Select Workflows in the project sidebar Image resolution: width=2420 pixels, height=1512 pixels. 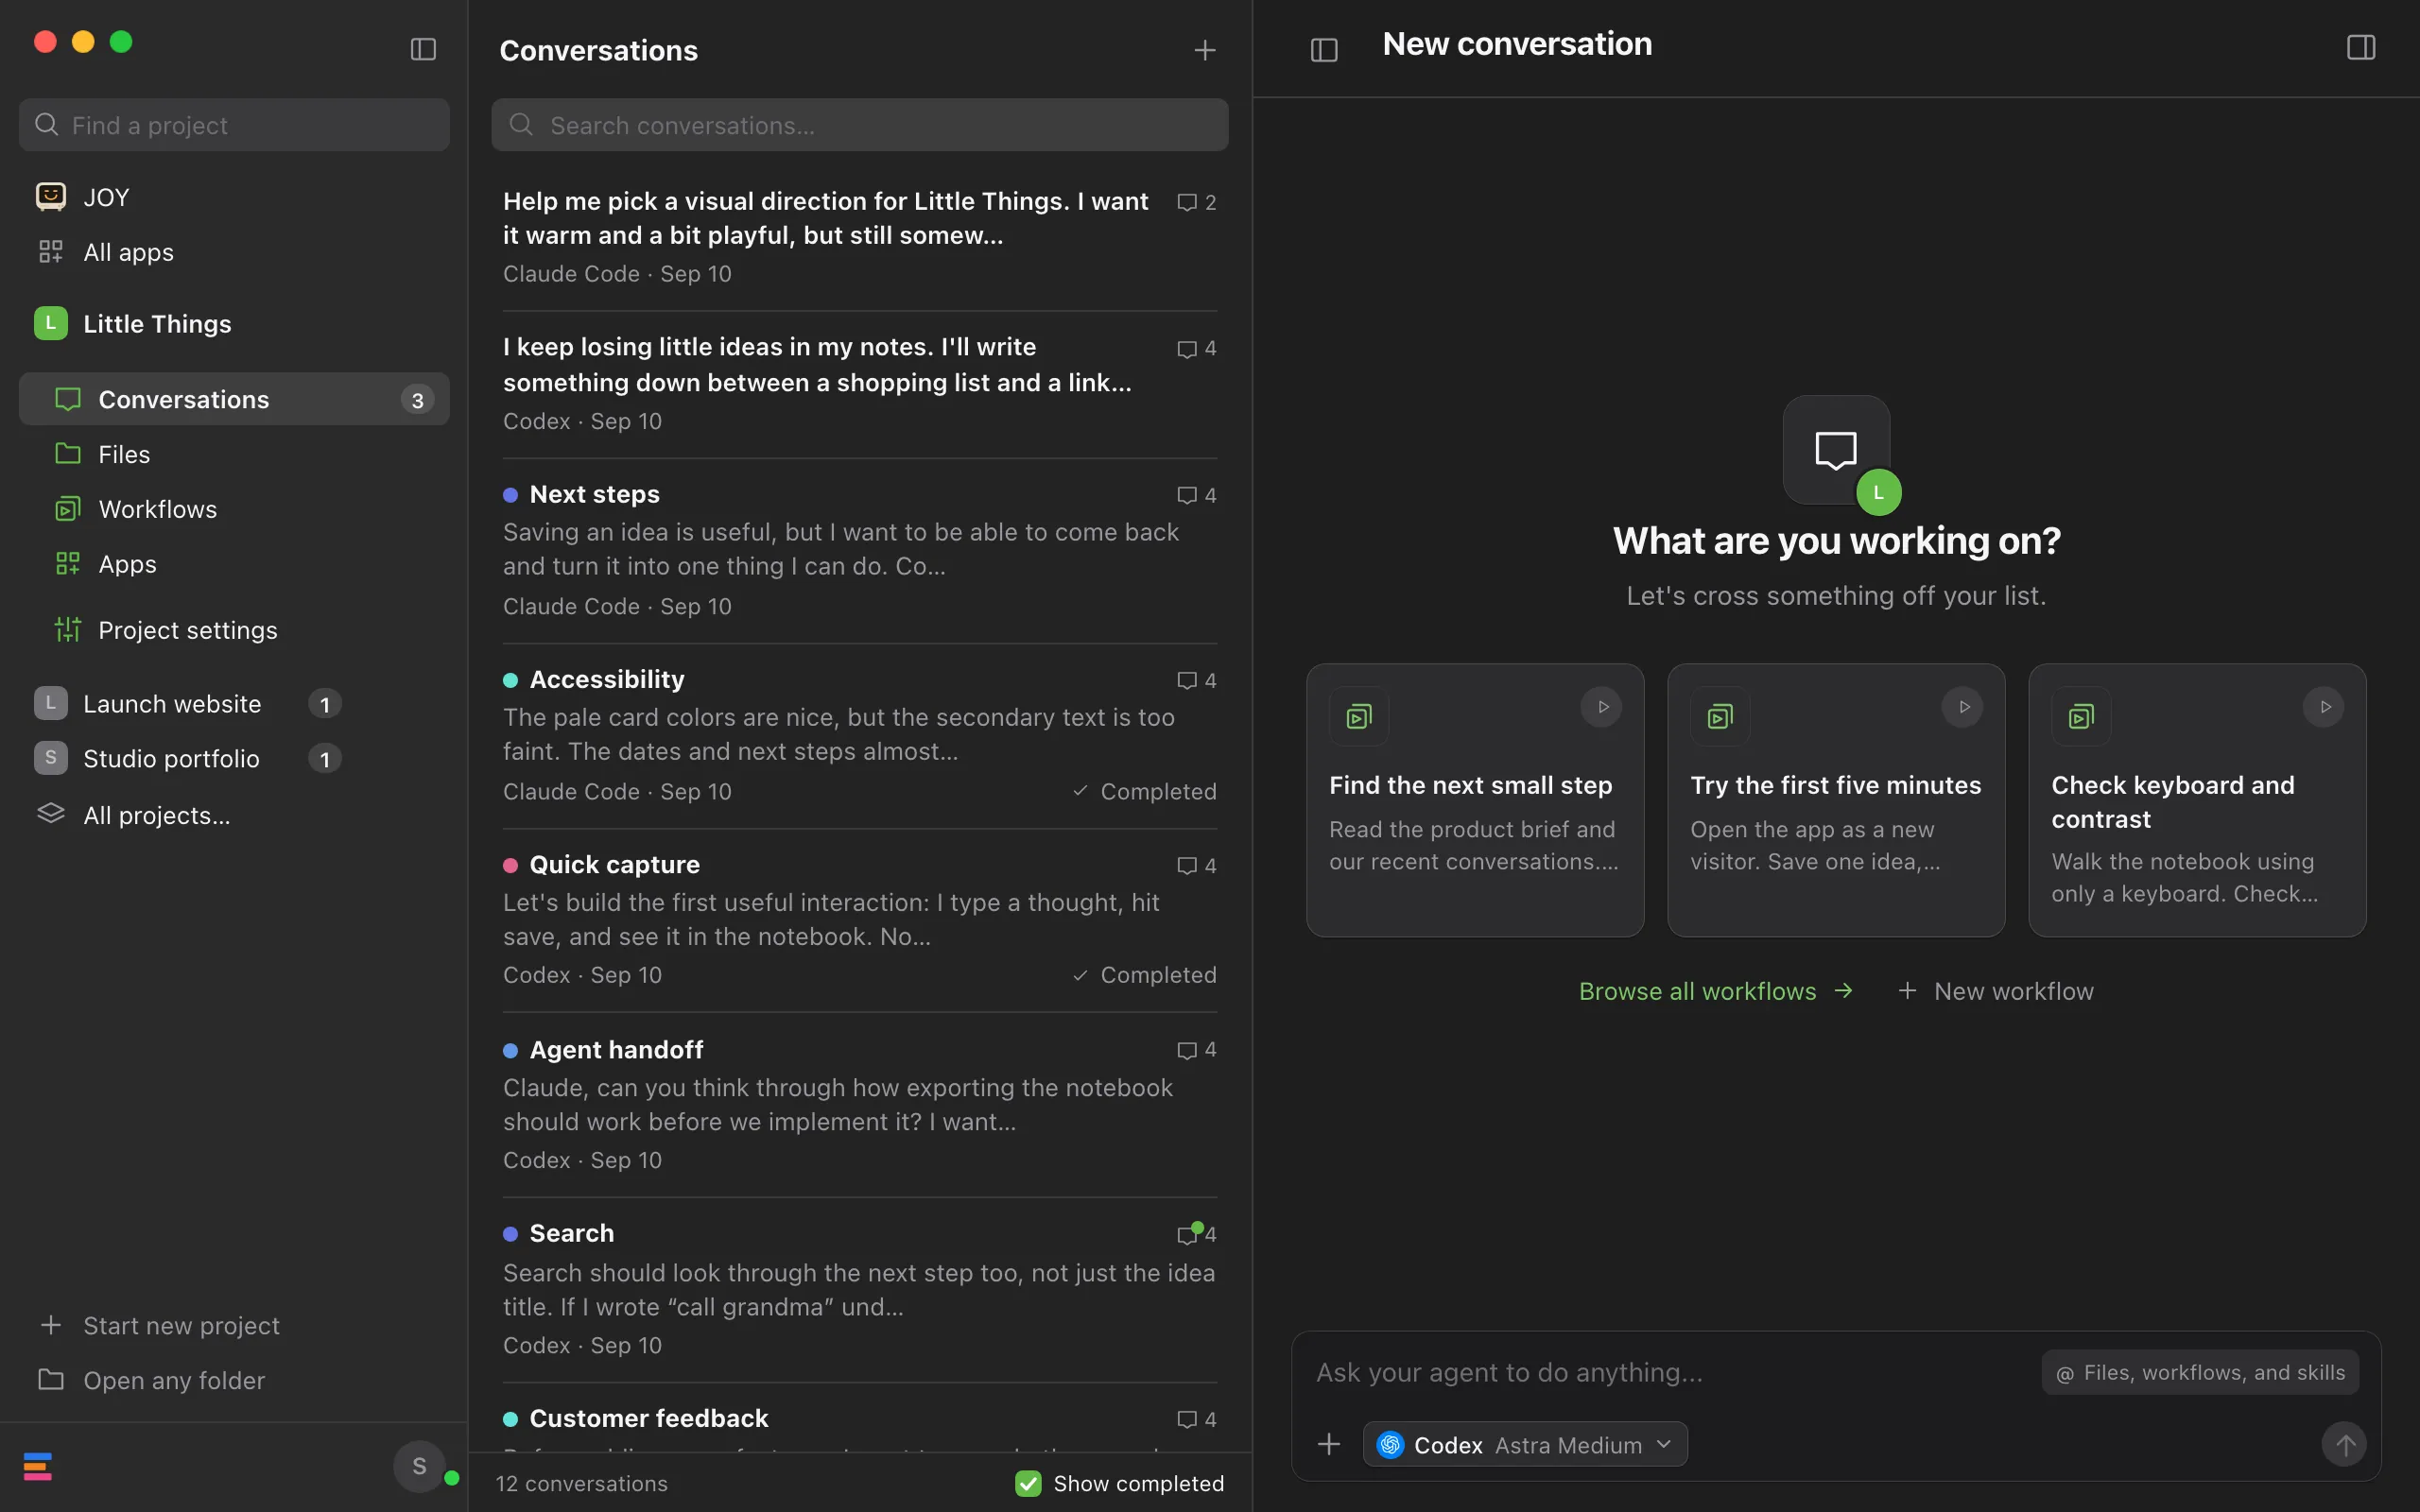[x=234, y=509]
